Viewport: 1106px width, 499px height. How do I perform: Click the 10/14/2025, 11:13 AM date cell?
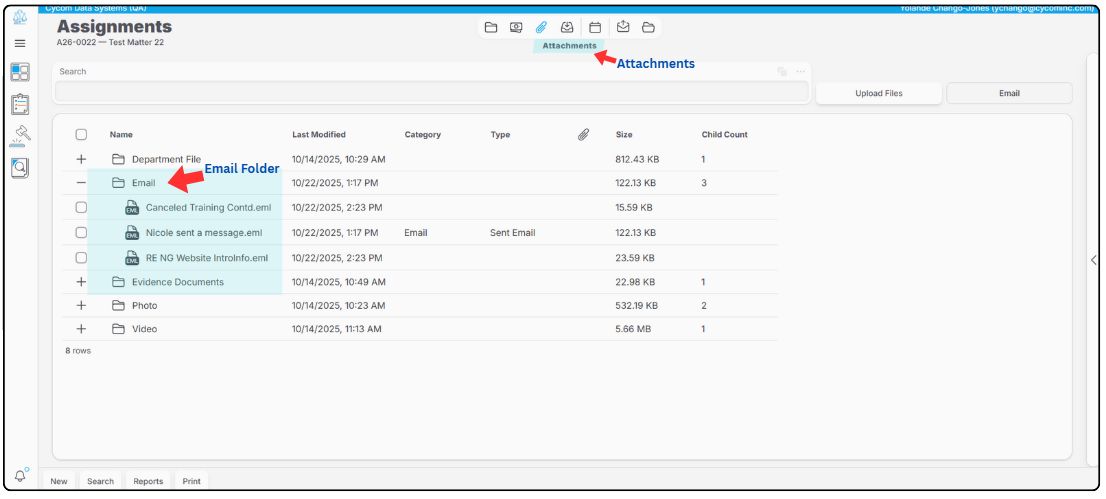tap(337, 329)
